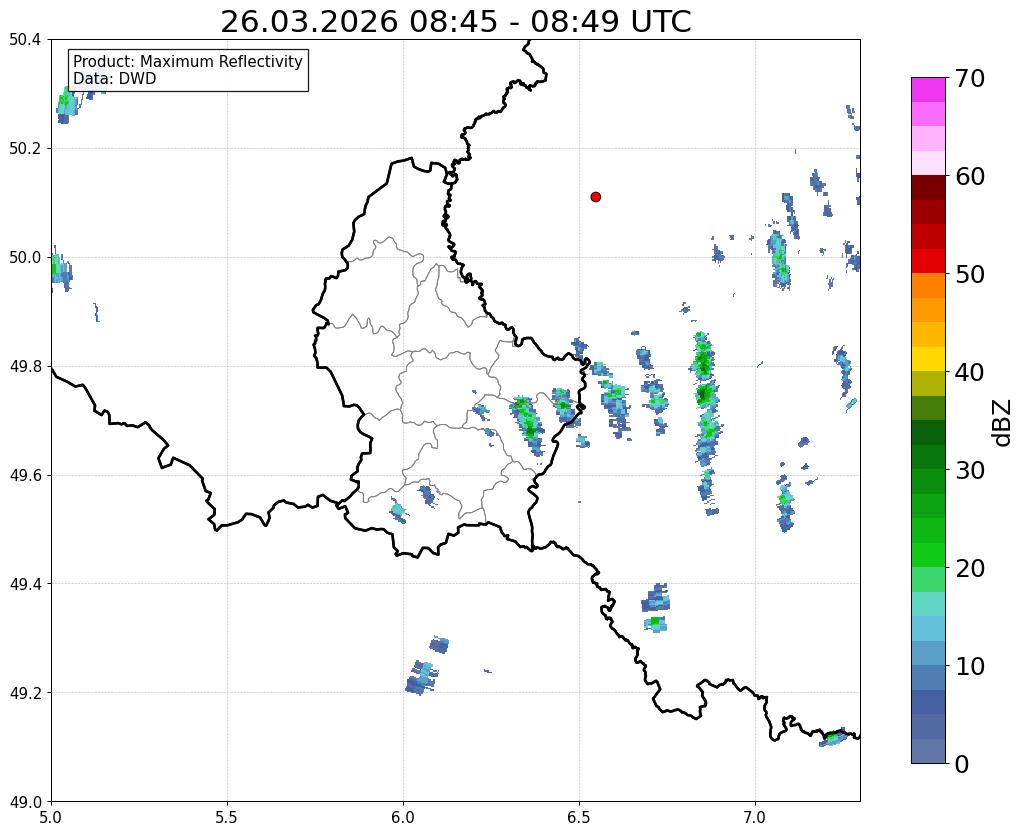Click the 'Data: DWD' label
This screenshot has height=834, width=1023.
click(114, 79)
